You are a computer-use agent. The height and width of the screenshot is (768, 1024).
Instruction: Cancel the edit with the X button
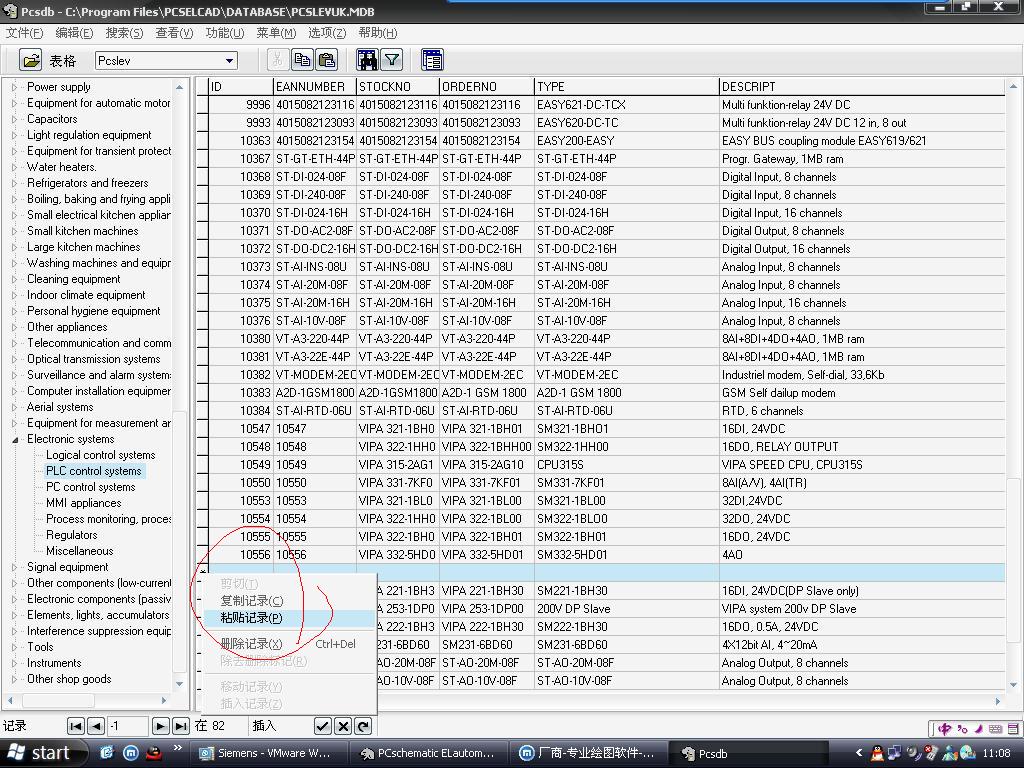344,726
